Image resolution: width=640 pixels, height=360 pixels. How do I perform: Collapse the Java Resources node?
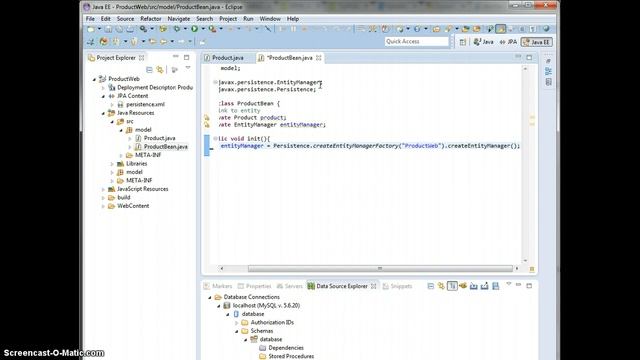tap(103, 113)
